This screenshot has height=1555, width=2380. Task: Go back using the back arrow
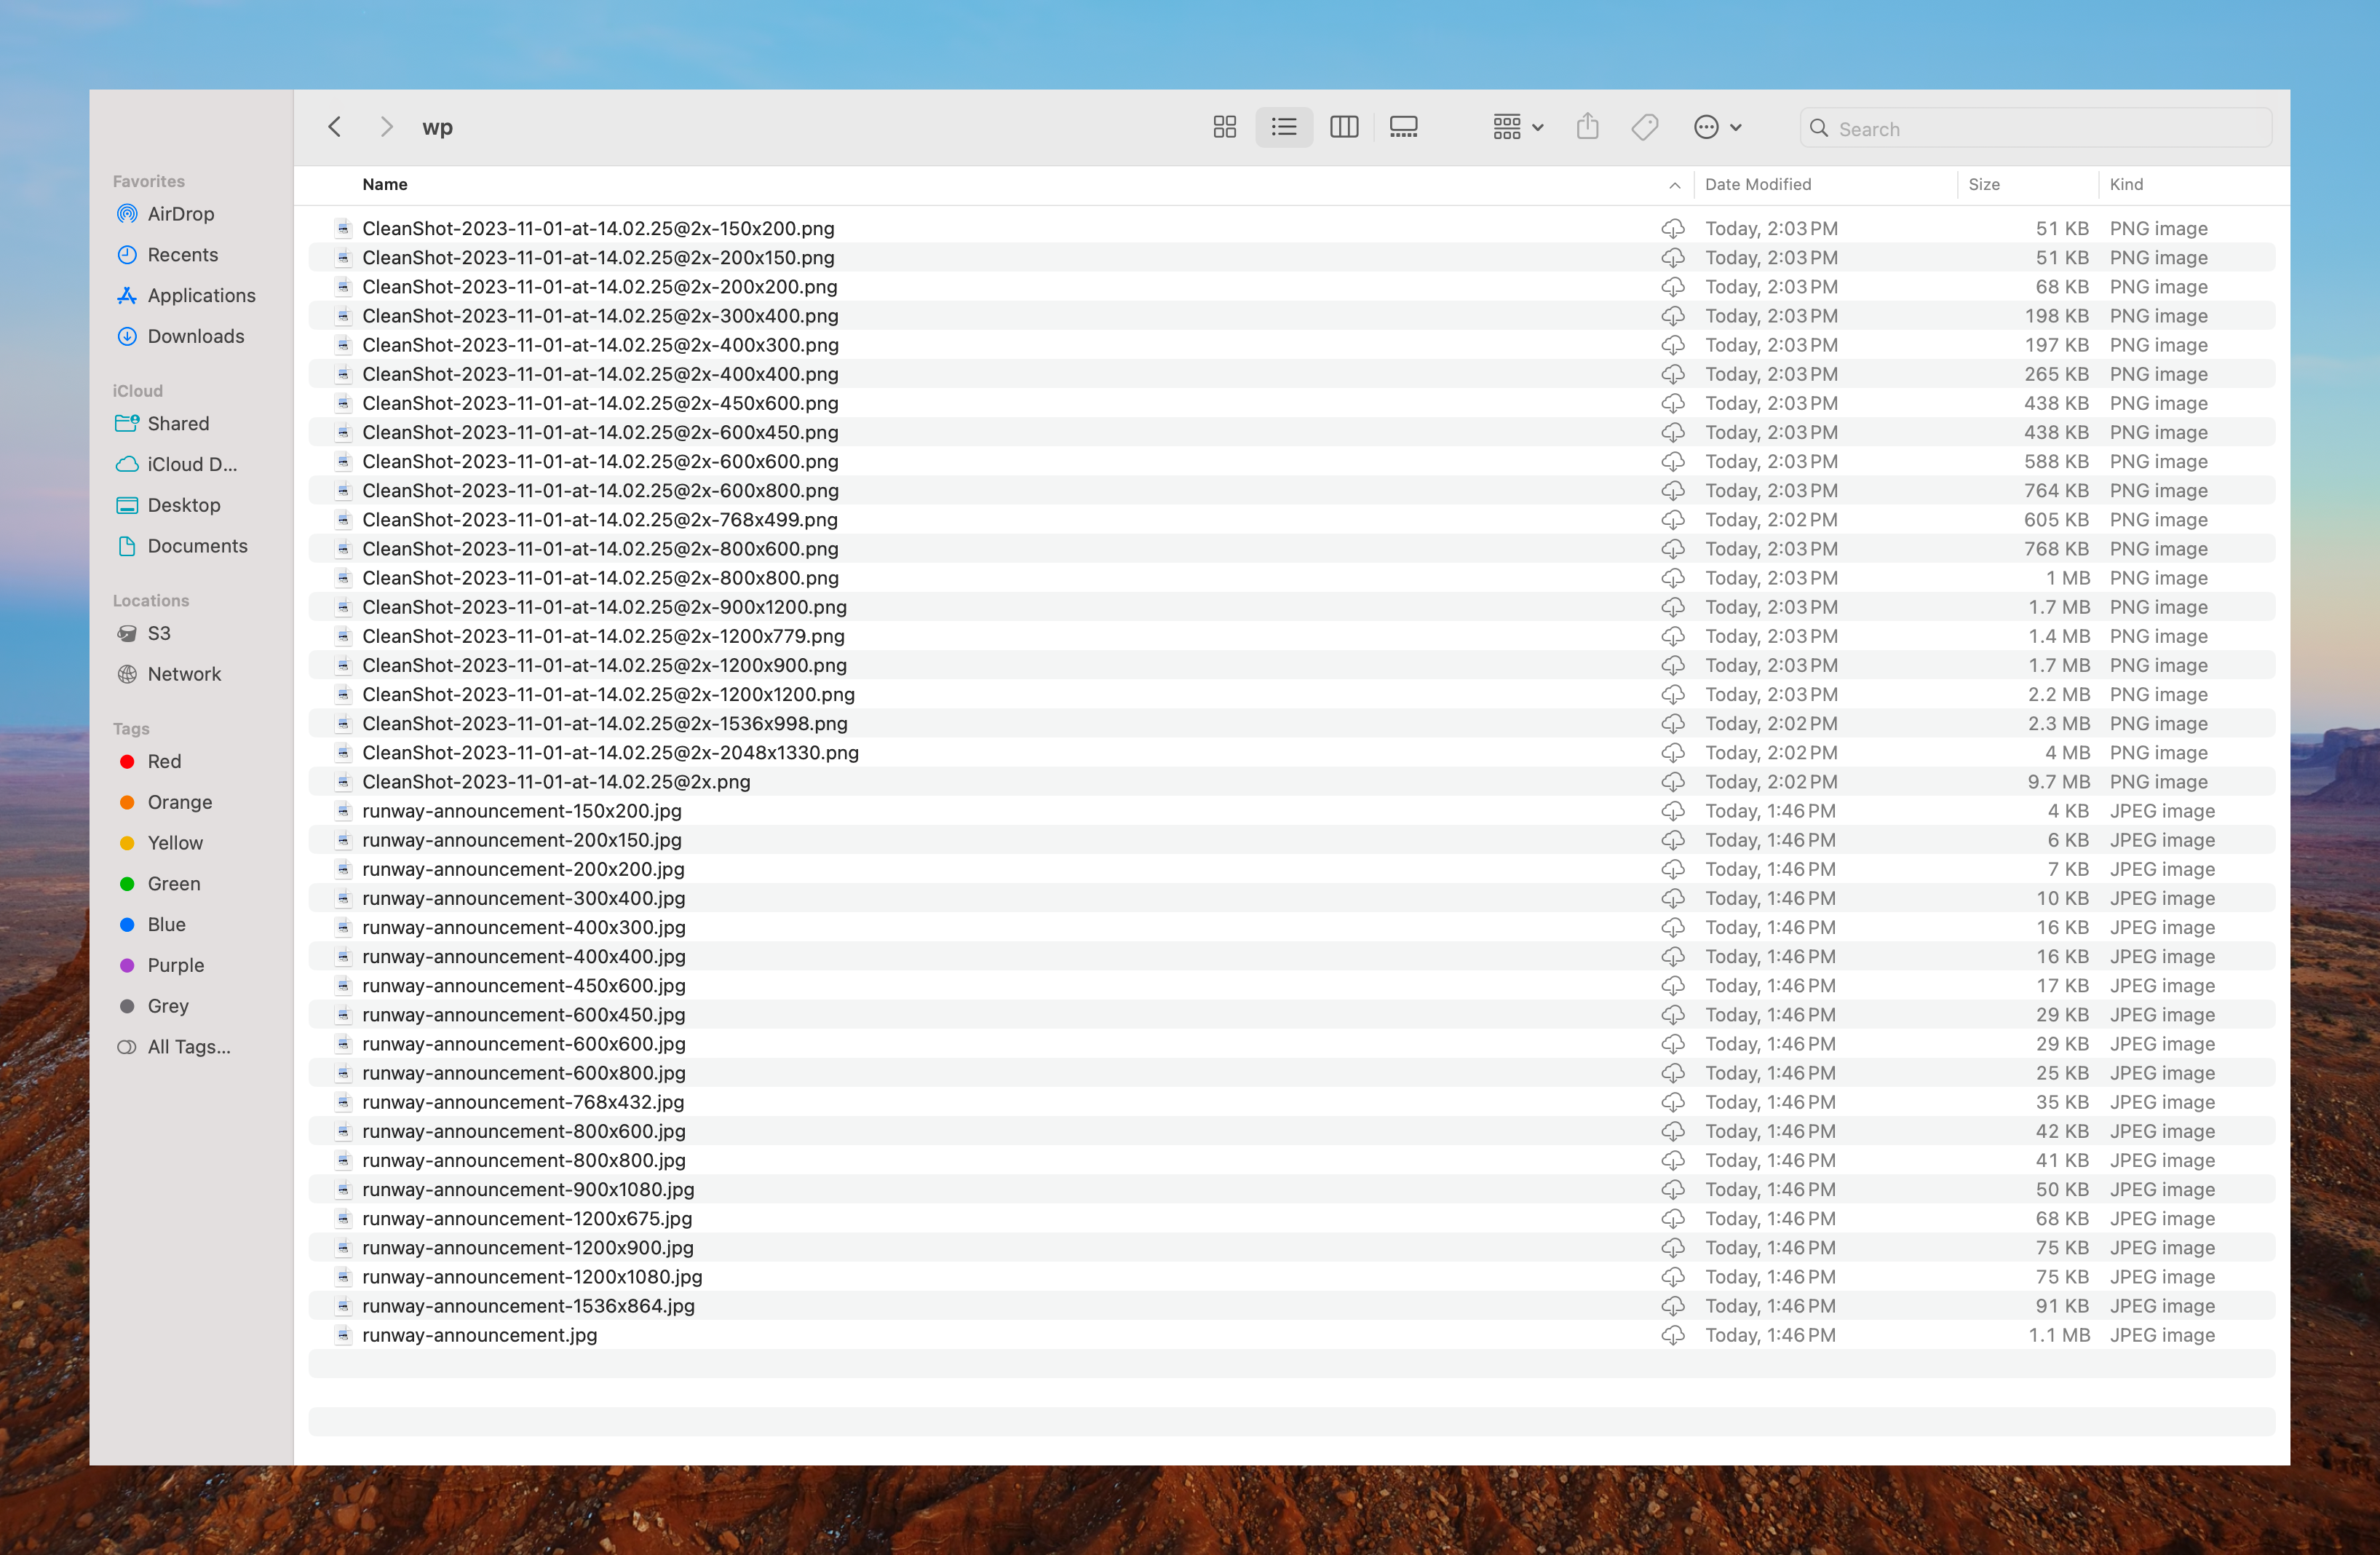click(x=335, y=127)
